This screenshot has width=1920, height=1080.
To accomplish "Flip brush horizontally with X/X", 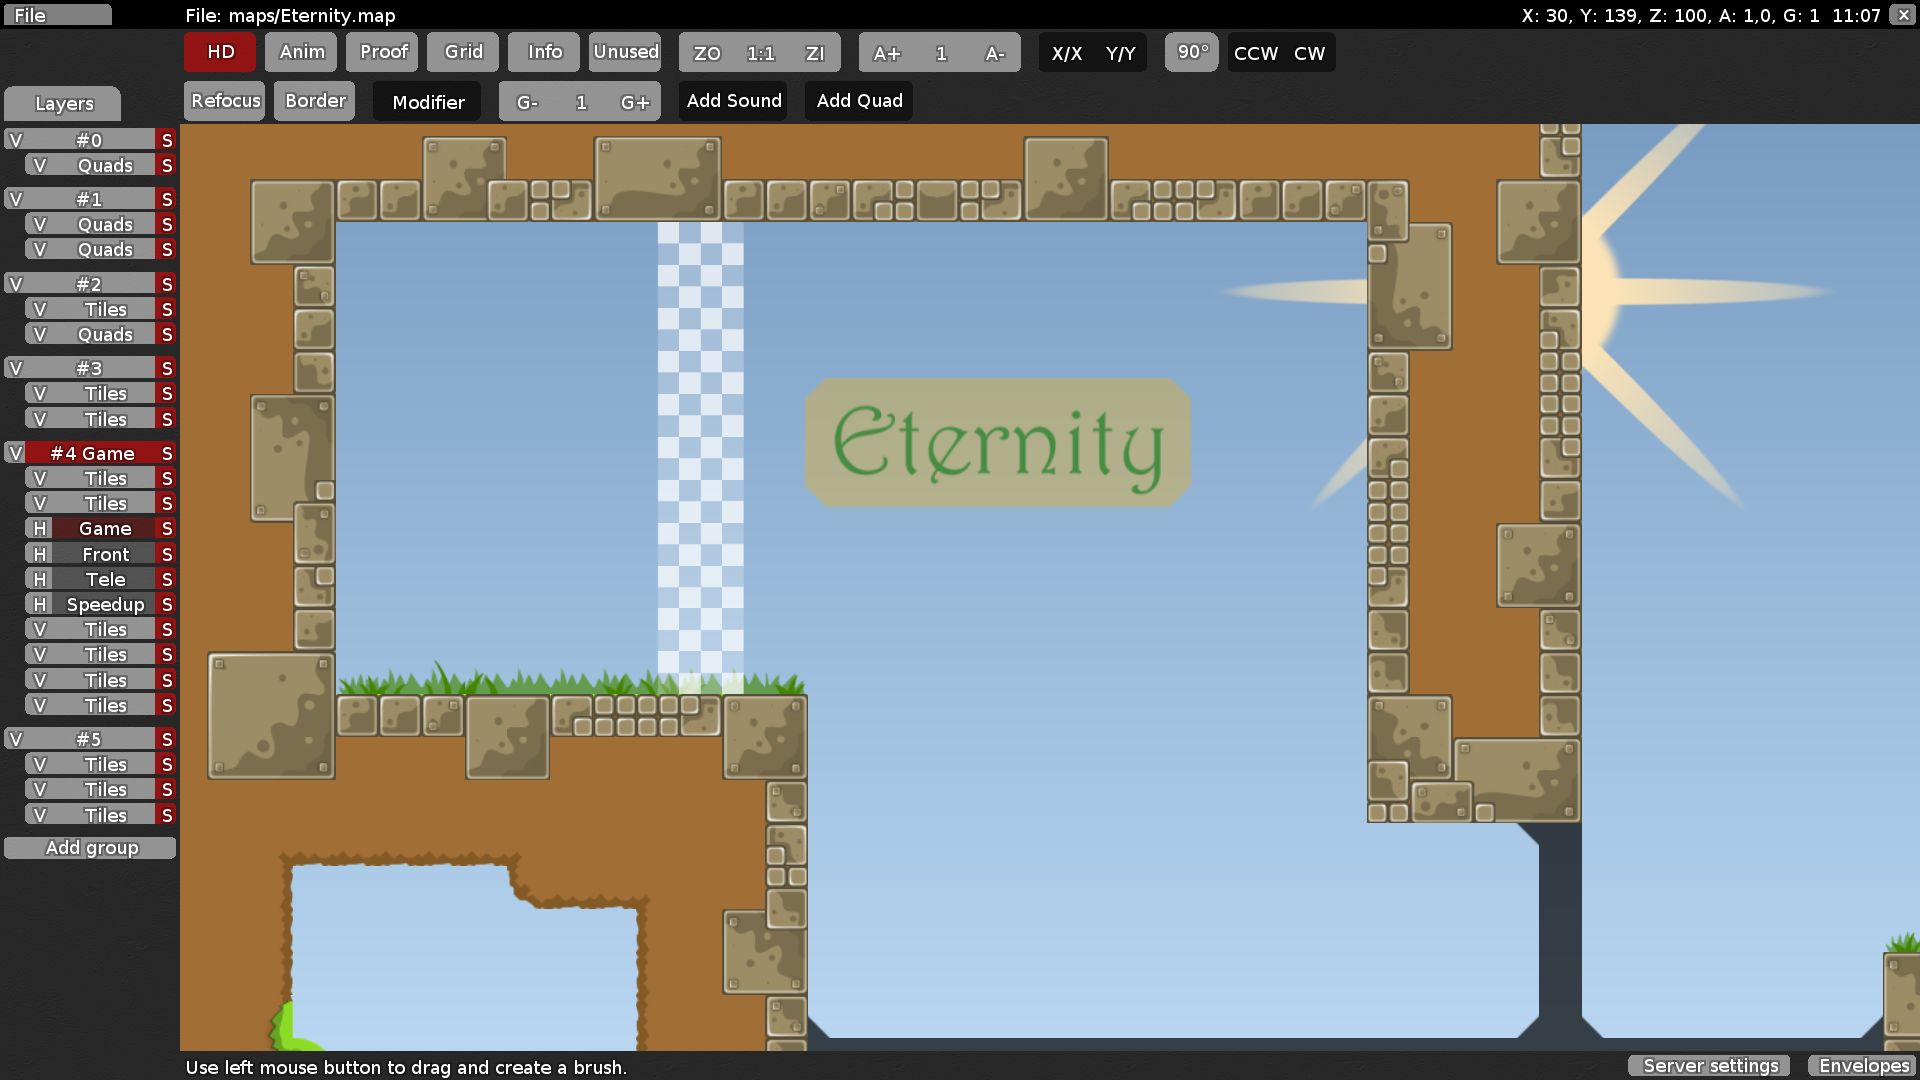I will 1066,53.
